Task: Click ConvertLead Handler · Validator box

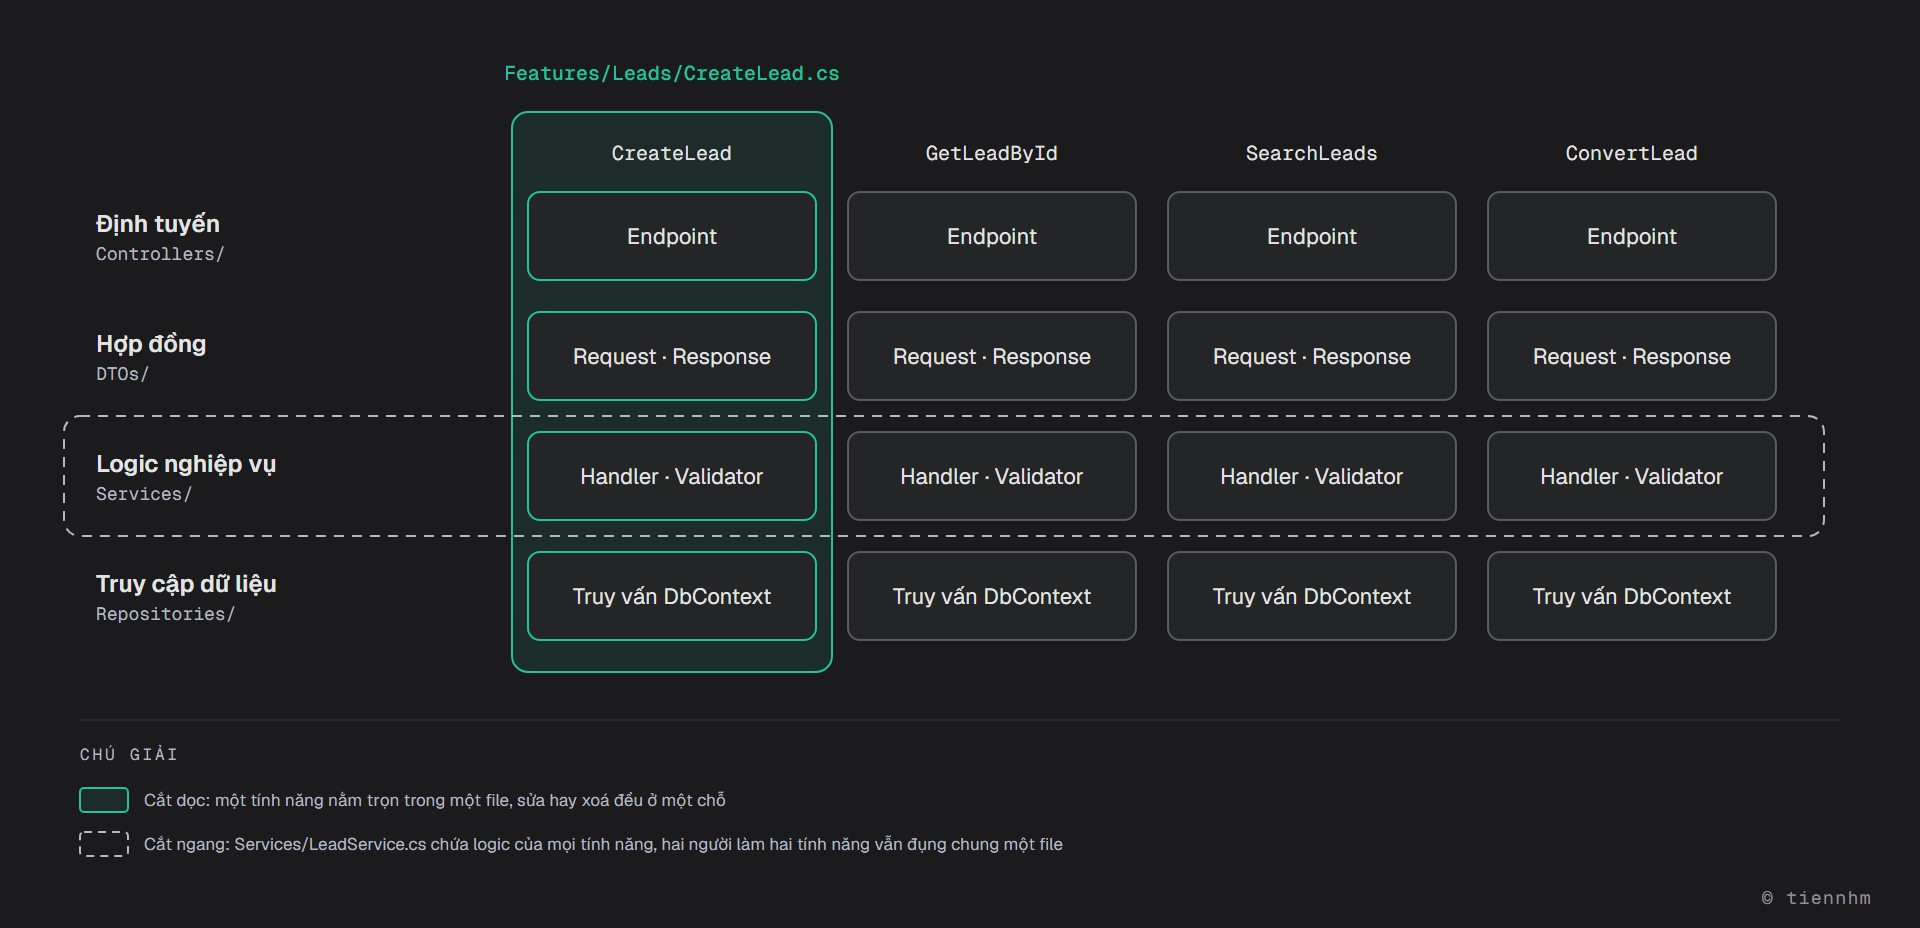Action: (x=1632, y=476)
